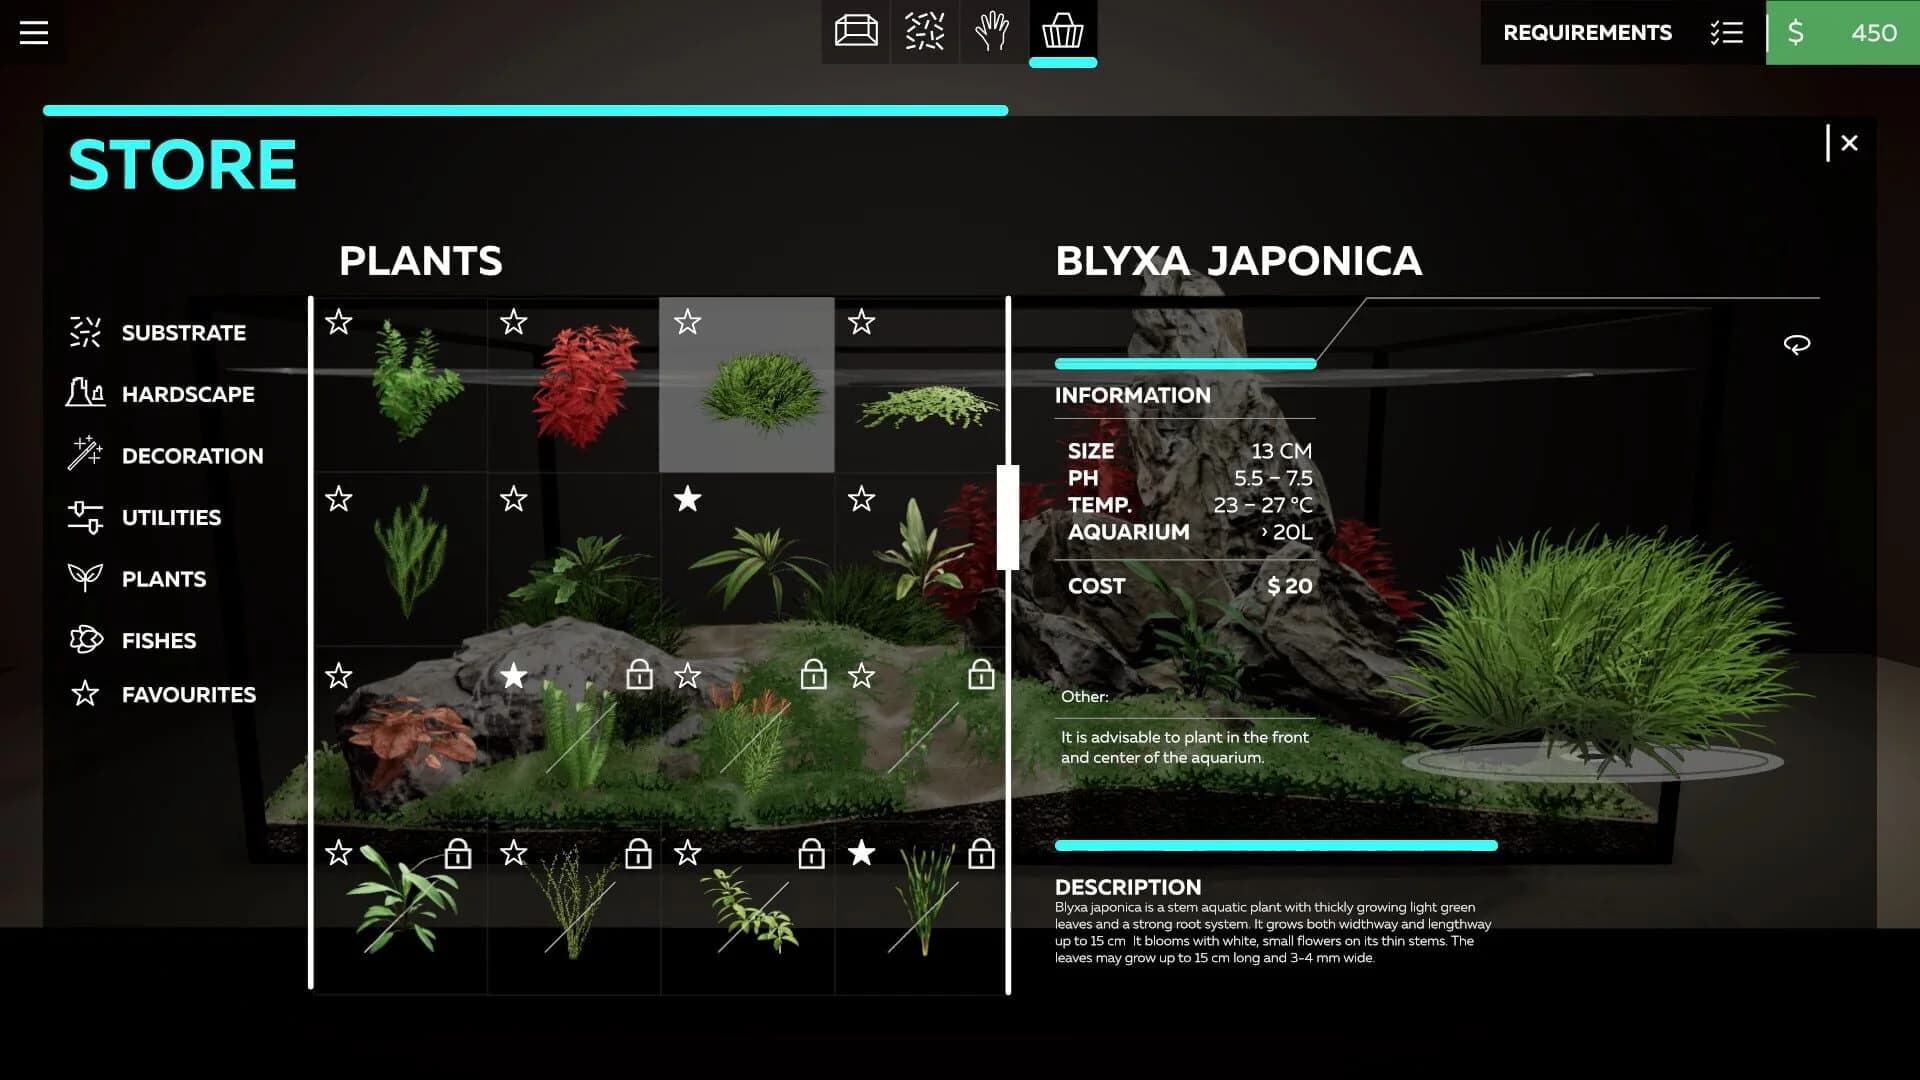Click the aquarium tank icon
1920x1080 pixels.
coord(855,32)
